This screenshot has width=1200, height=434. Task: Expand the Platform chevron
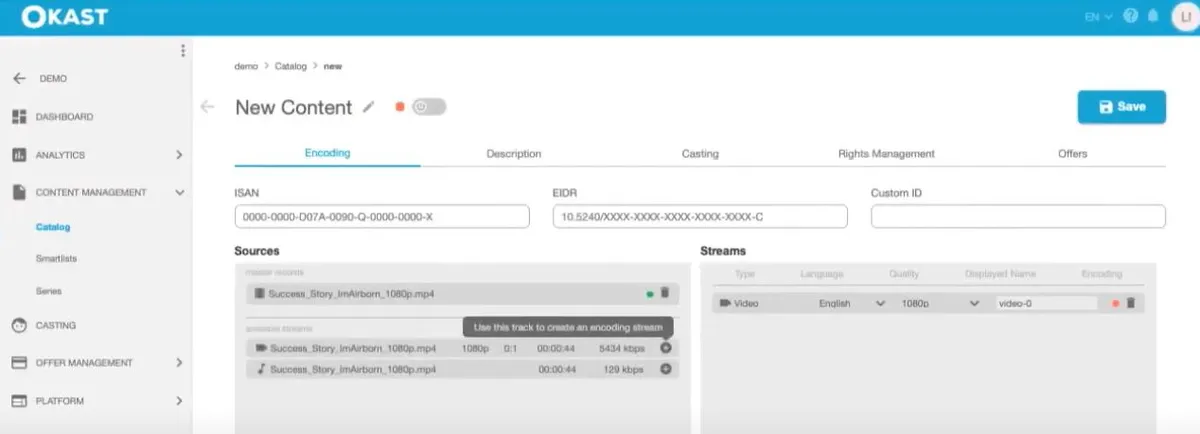point(179,401)
